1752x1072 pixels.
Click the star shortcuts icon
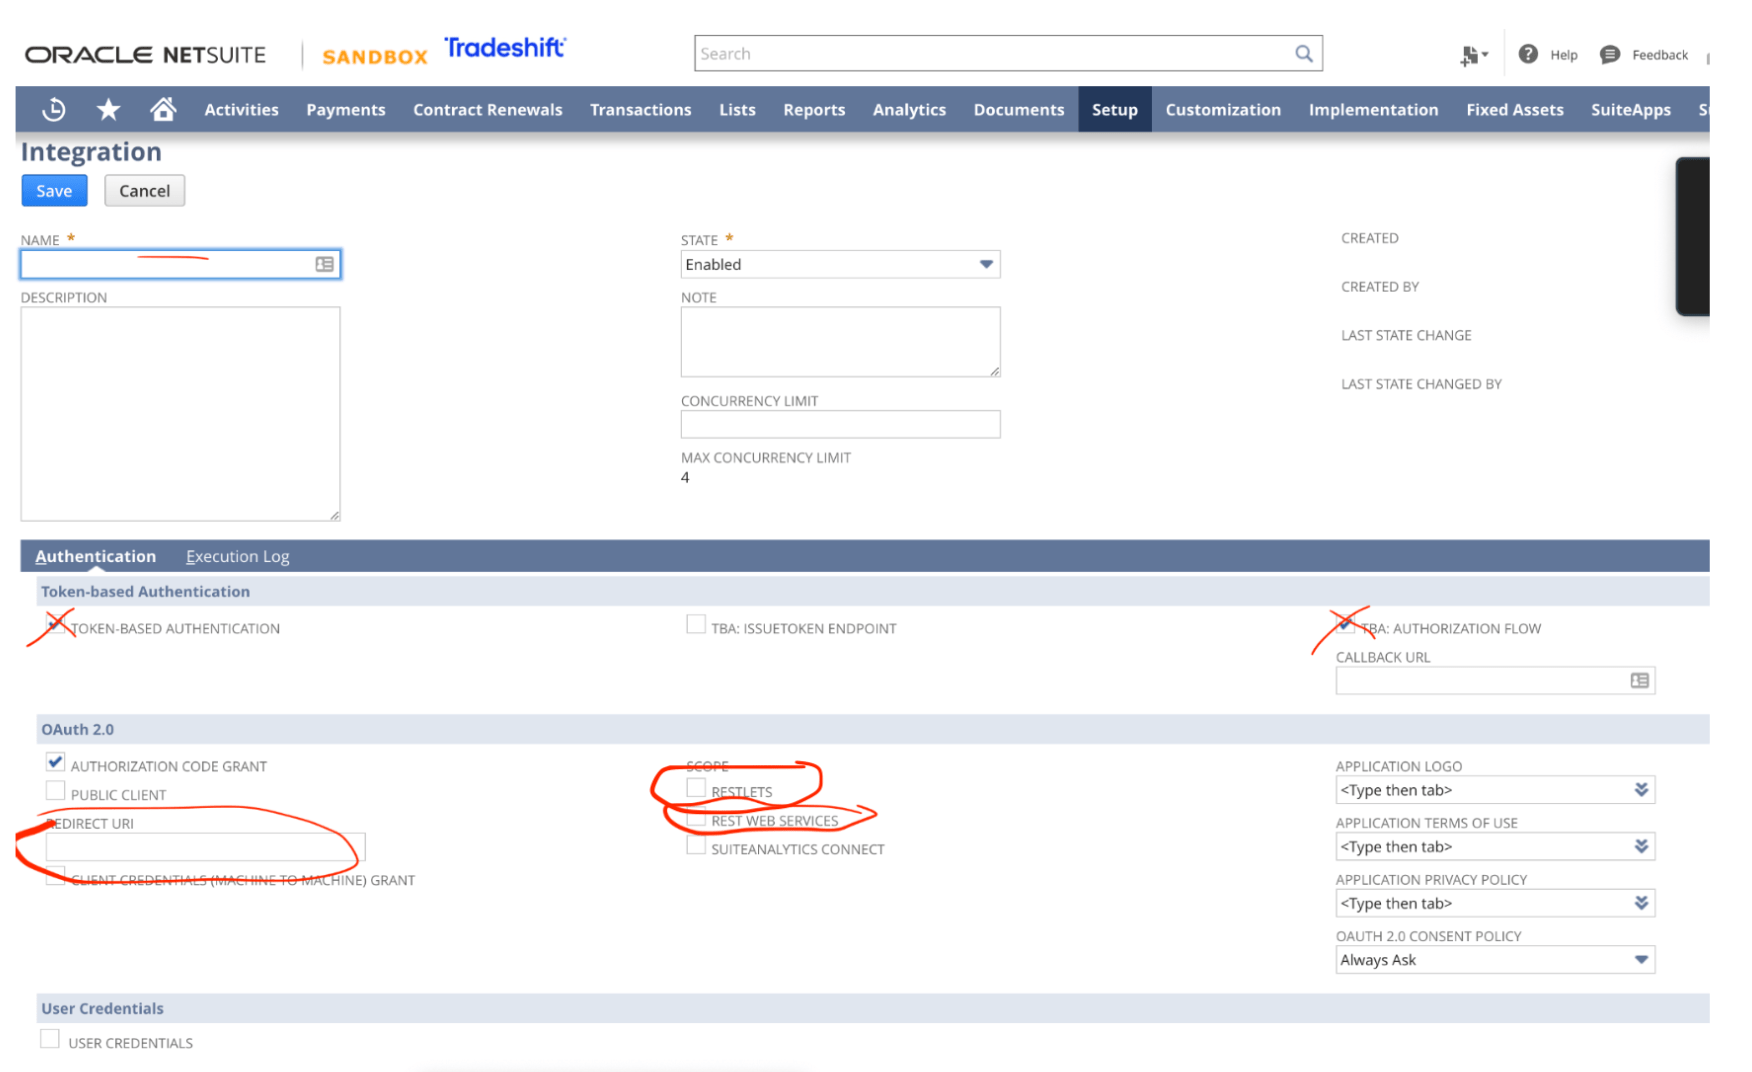pos(108,109)
